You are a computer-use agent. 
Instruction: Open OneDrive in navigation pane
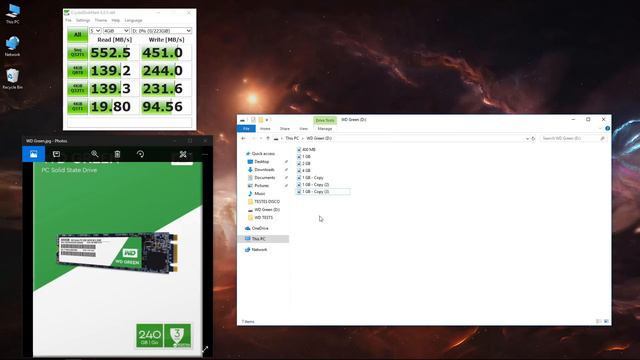257,228
